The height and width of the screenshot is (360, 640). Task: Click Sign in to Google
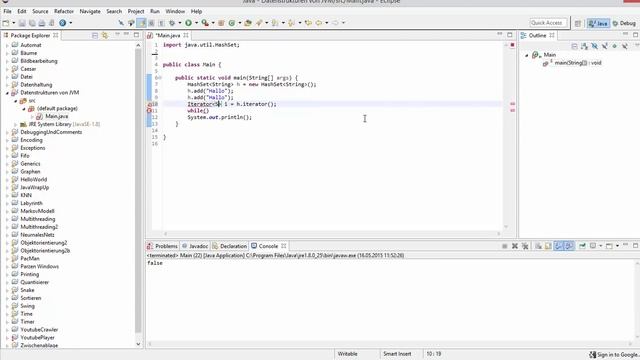613,355
